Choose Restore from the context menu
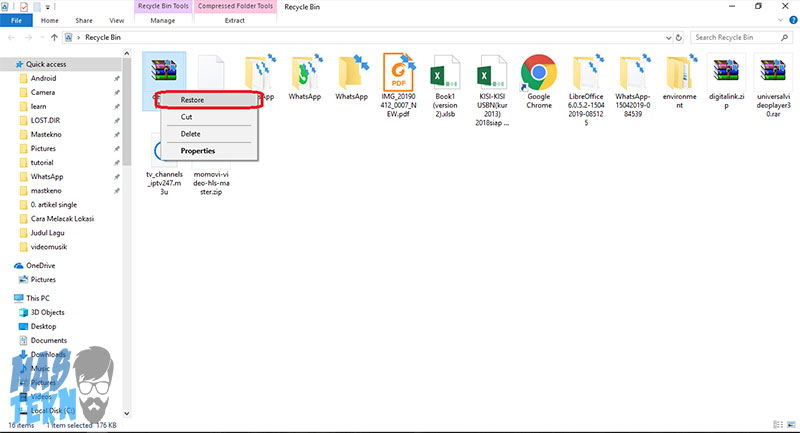 tap(192, 100)
